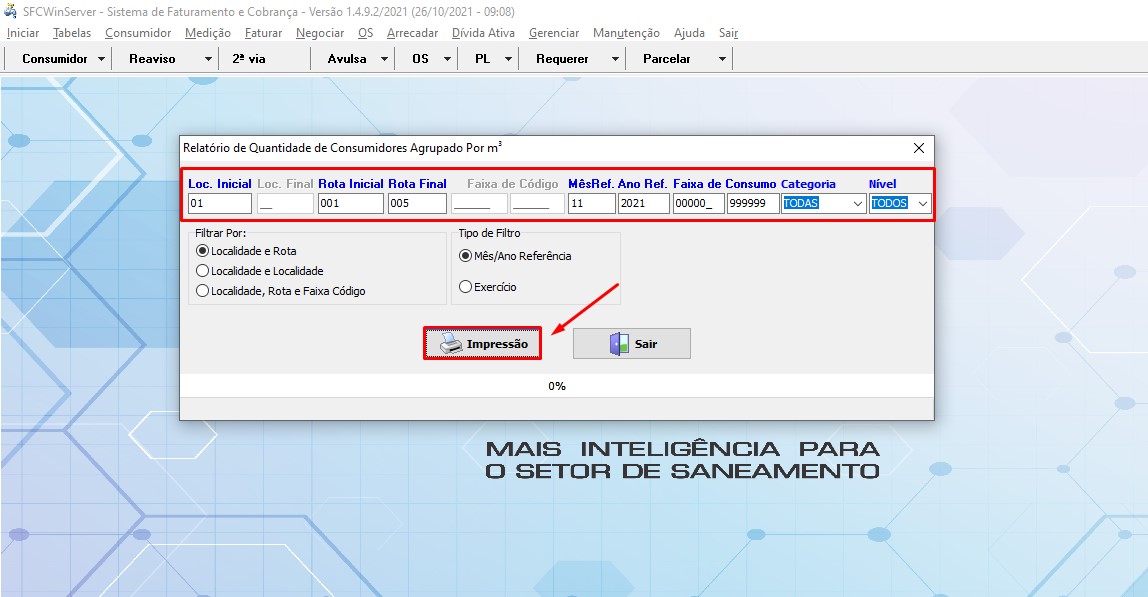Screen dimensions: 1148x597
Task: Choose Localidade, Rota e Faixa Código option
Action: pyautogui.click(x=203, y=291)
